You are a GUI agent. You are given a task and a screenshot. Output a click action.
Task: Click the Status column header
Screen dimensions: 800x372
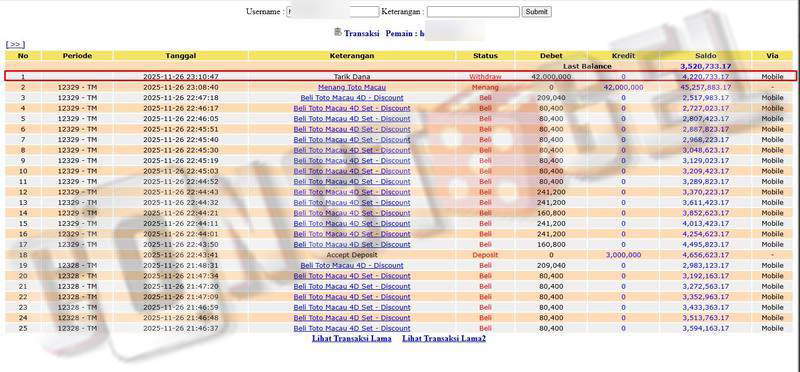click(x=485, y=56)
